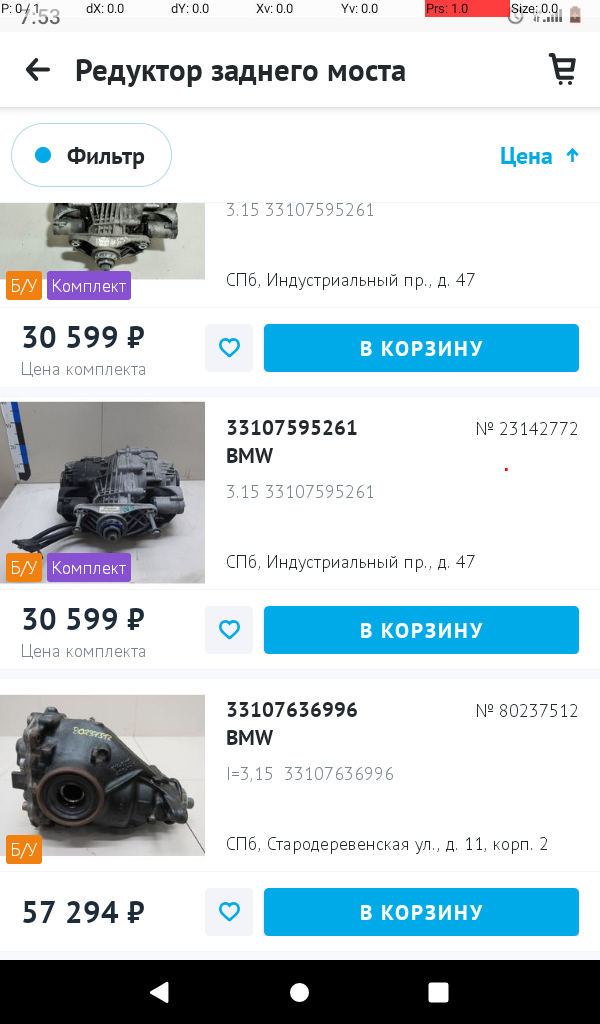
Task: Change sort order via Цена
Action: [x=526, y=156]
